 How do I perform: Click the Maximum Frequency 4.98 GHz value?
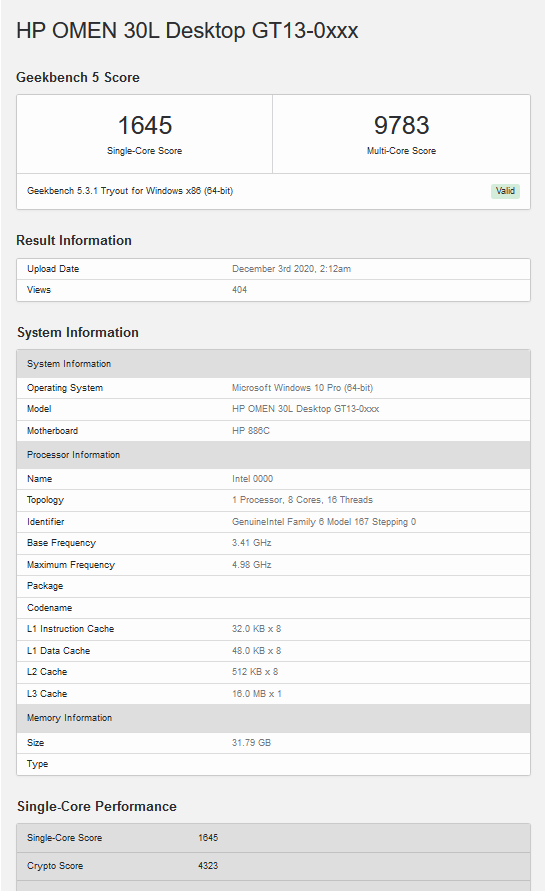point(251,565)
